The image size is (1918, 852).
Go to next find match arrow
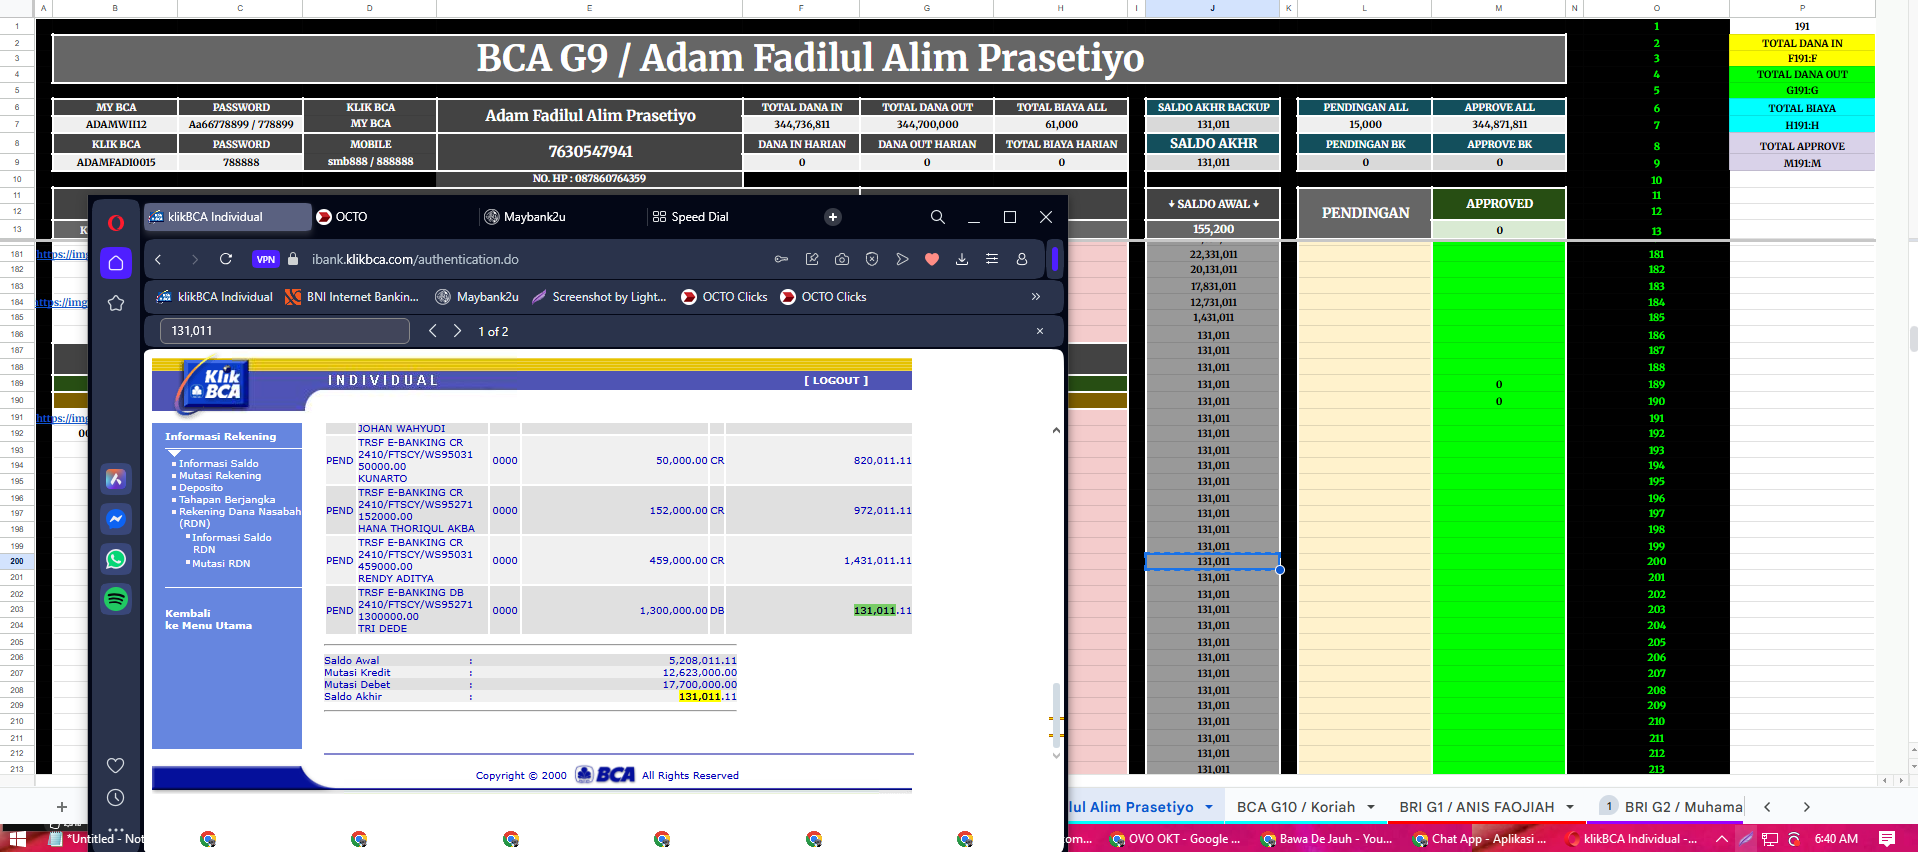457,331
